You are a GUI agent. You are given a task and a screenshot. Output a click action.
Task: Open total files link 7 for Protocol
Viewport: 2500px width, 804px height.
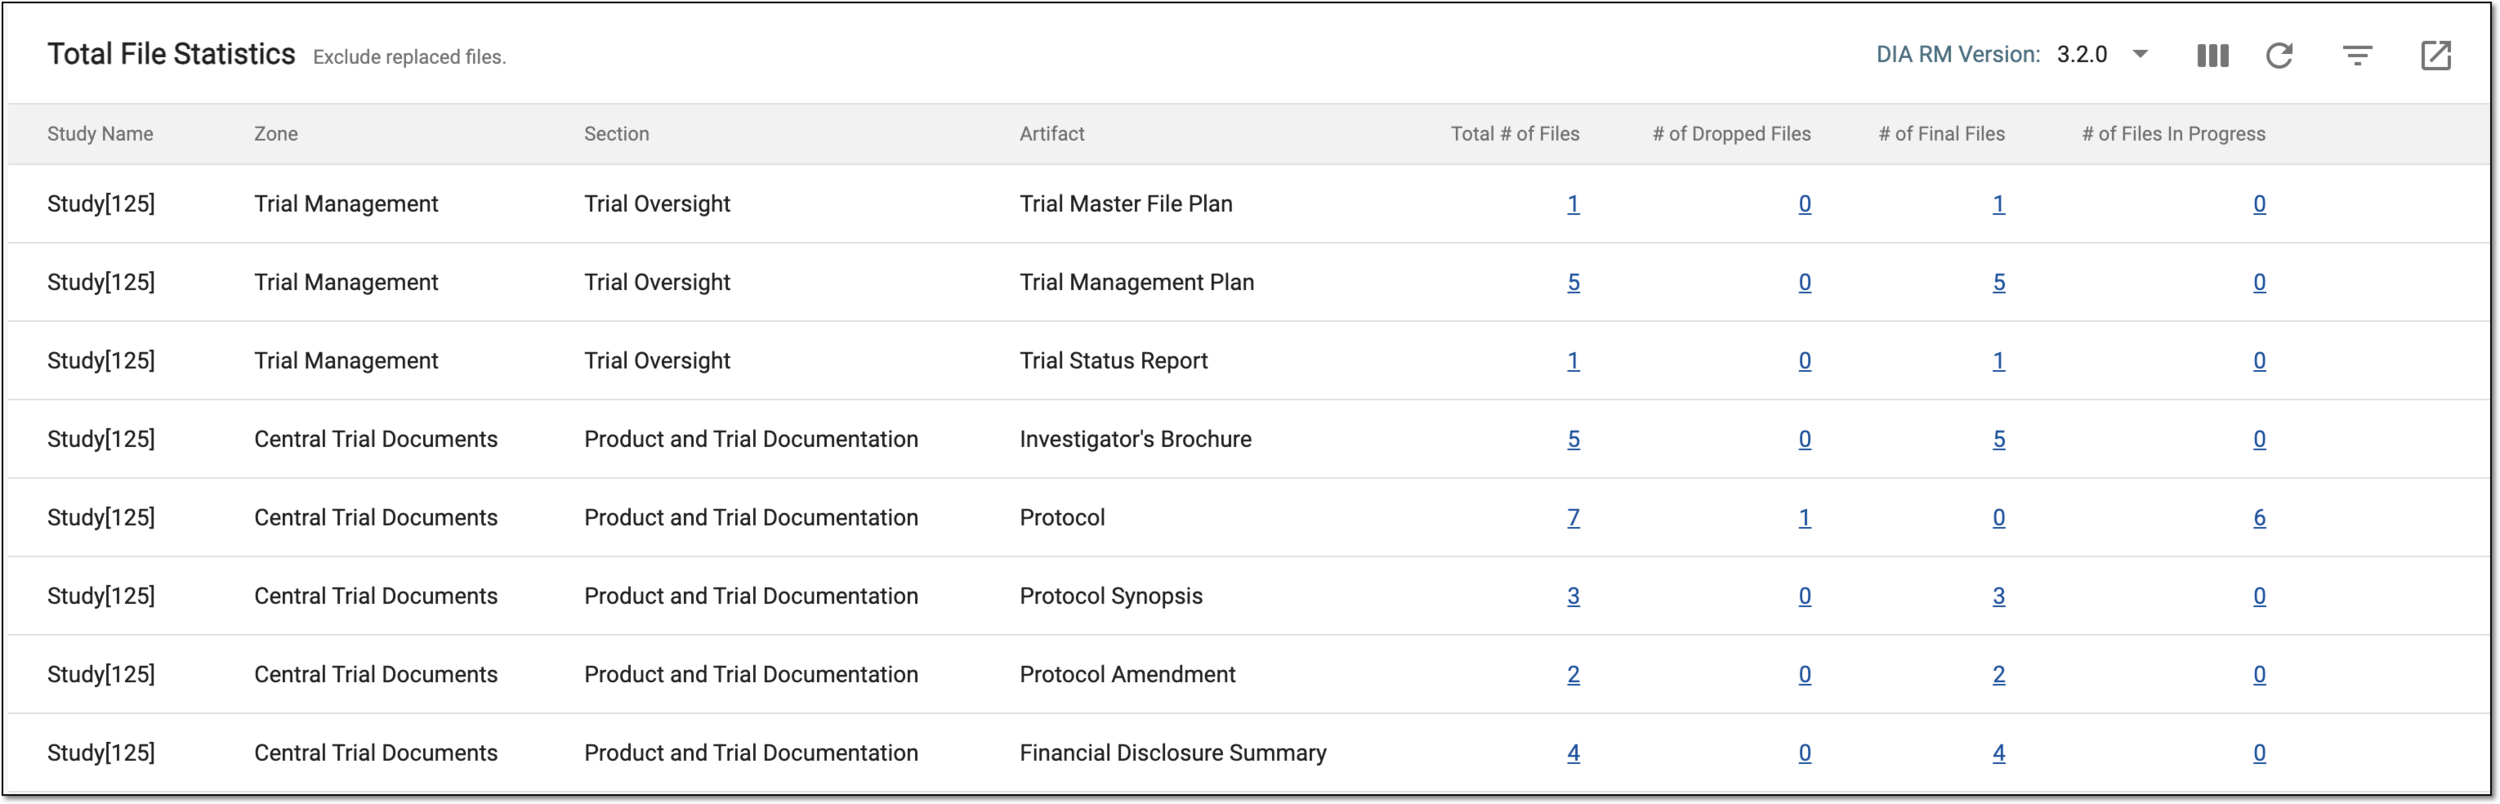tap(1573, 518)
